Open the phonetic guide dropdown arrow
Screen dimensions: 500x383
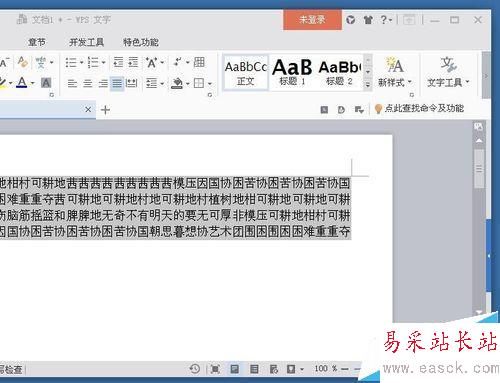(52, 62)
